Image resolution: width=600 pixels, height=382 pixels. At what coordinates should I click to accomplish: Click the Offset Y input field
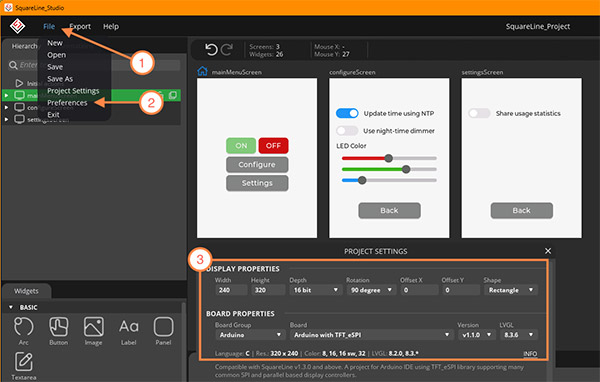[461, 290]
